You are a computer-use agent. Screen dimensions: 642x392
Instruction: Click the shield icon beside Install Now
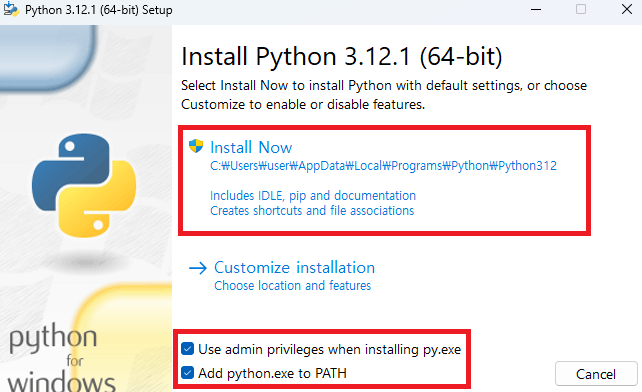pyautogui.click(x=196, y=146)
